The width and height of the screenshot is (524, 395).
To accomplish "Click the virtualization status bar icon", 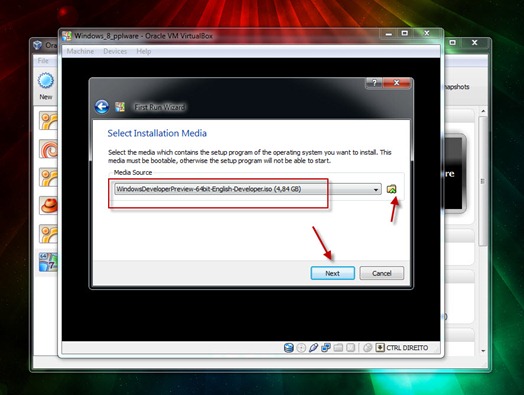I will coord(350,348).
